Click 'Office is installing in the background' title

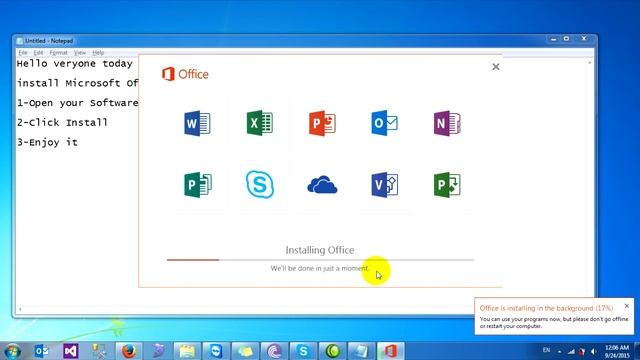pos(546,308)
